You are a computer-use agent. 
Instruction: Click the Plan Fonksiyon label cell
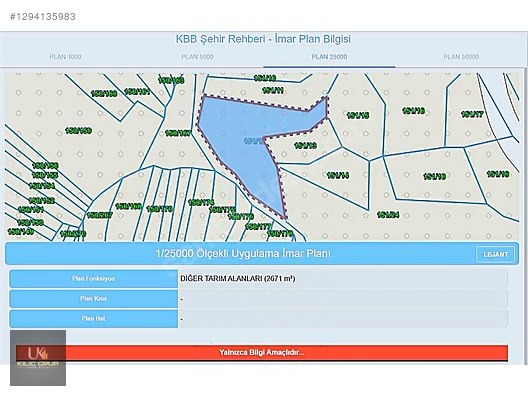[94, 279]
